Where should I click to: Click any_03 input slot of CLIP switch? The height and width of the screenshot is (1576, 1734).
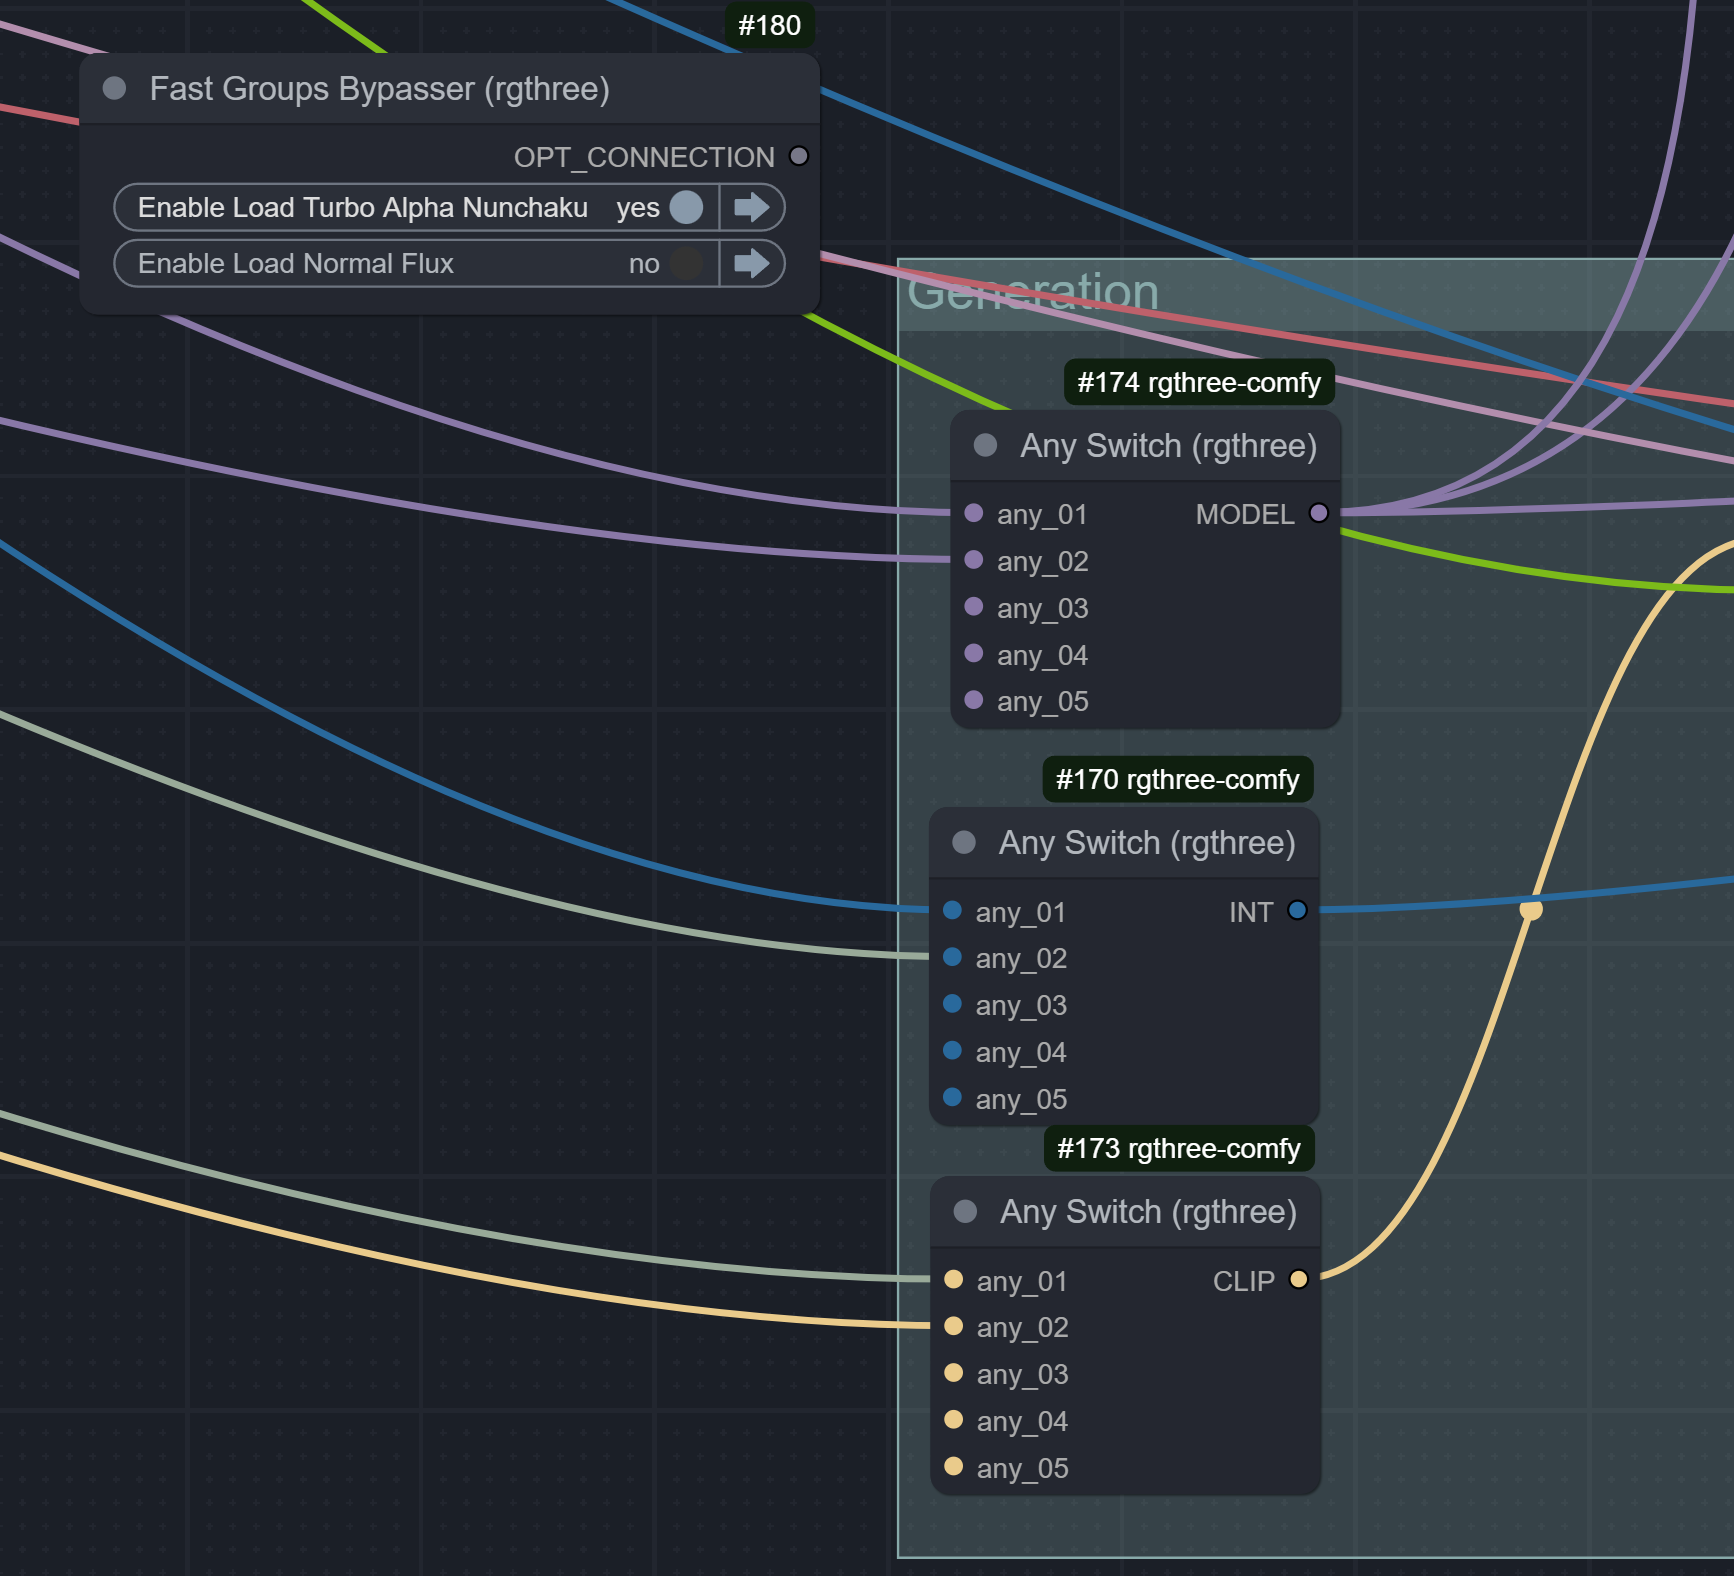(x=954, y=1372)
